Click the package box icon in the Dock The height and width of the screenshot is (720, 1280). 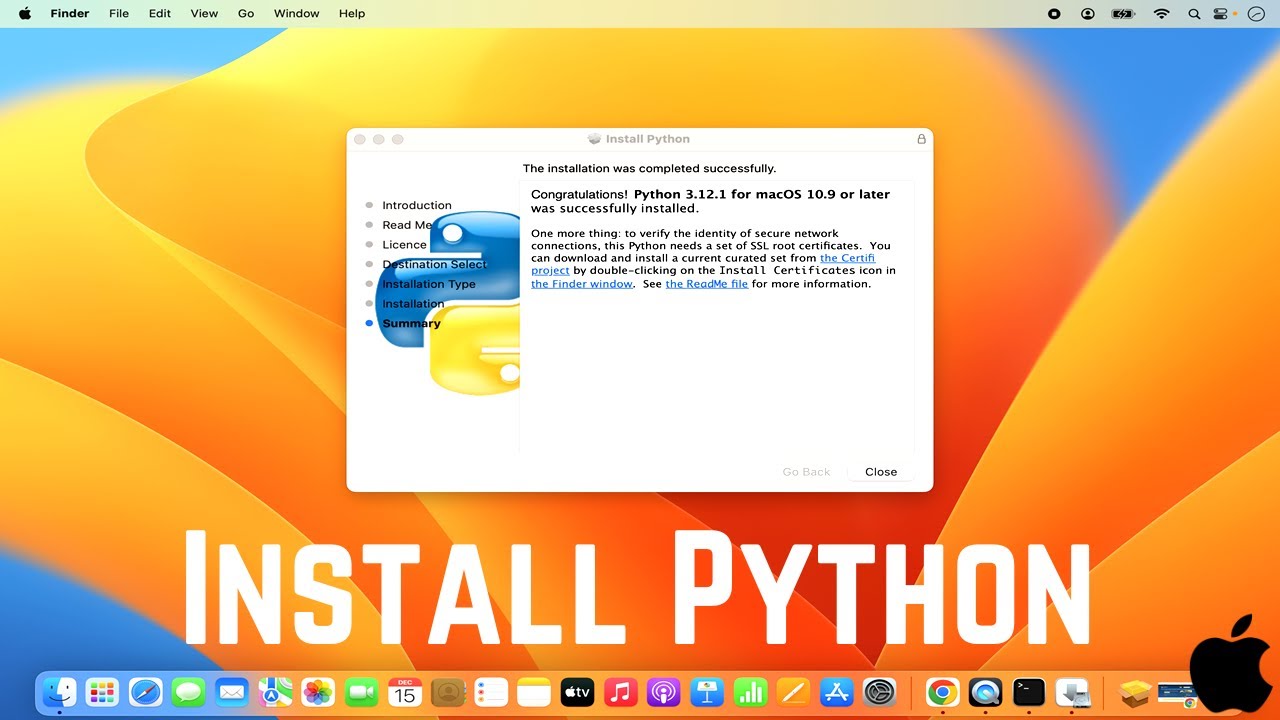tap(1135, 692)
